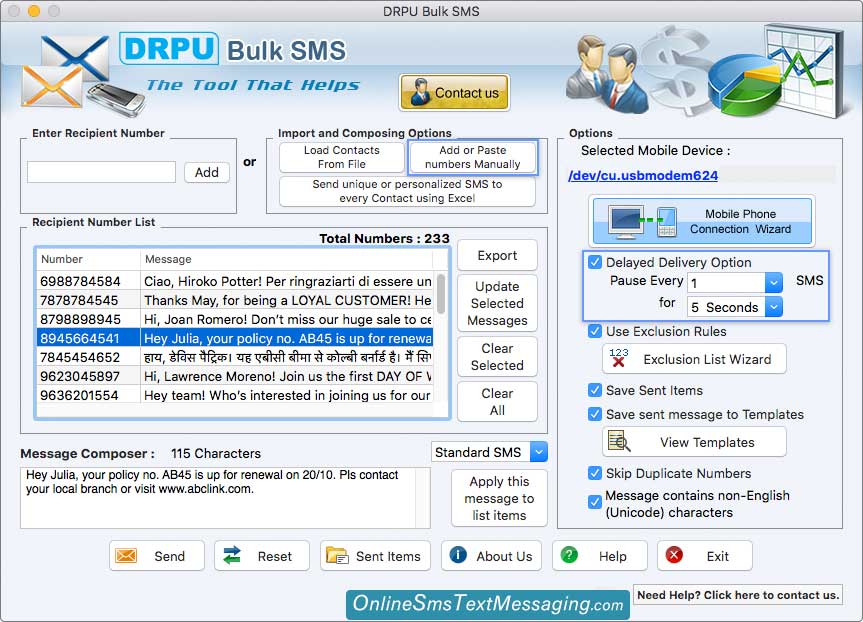Click the View Templates magnifier icon
Image resolution: width=863 pixels, height=622 pixels.
click(x=619, y=441)
